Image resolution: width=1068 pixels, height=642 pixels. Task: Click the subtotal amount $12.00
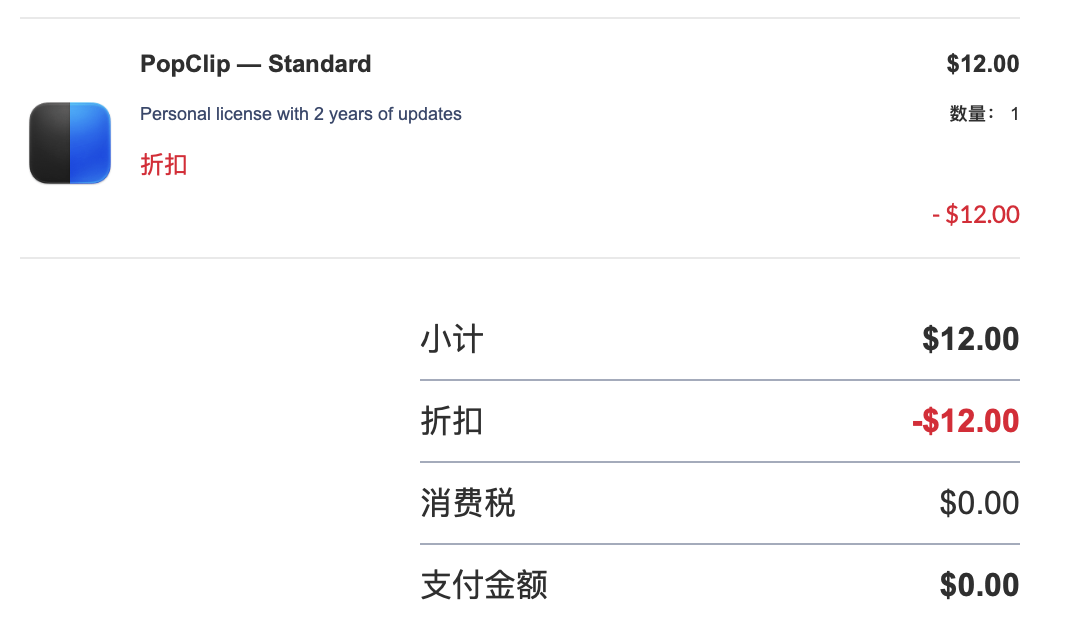[971, 339]
